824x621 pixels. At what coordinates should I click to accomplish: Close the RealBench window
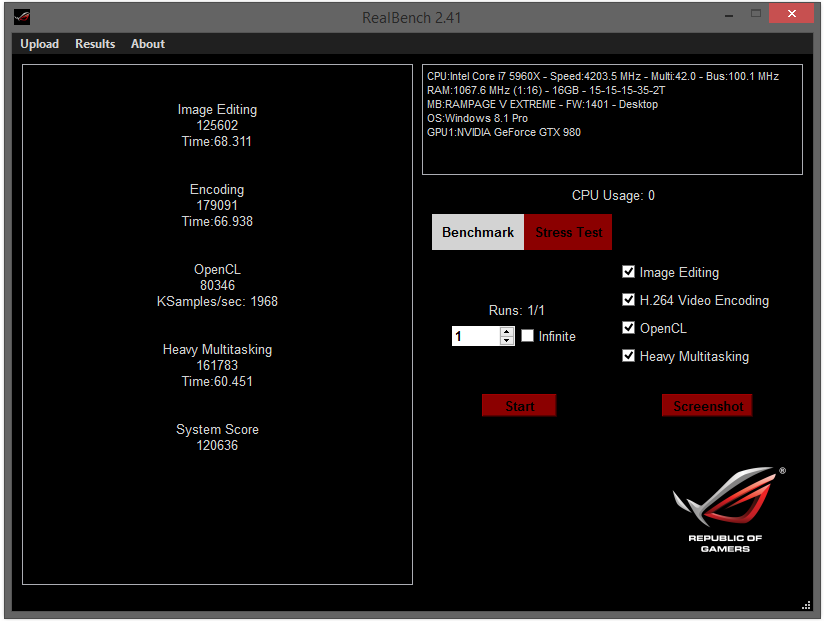[791, 14]
